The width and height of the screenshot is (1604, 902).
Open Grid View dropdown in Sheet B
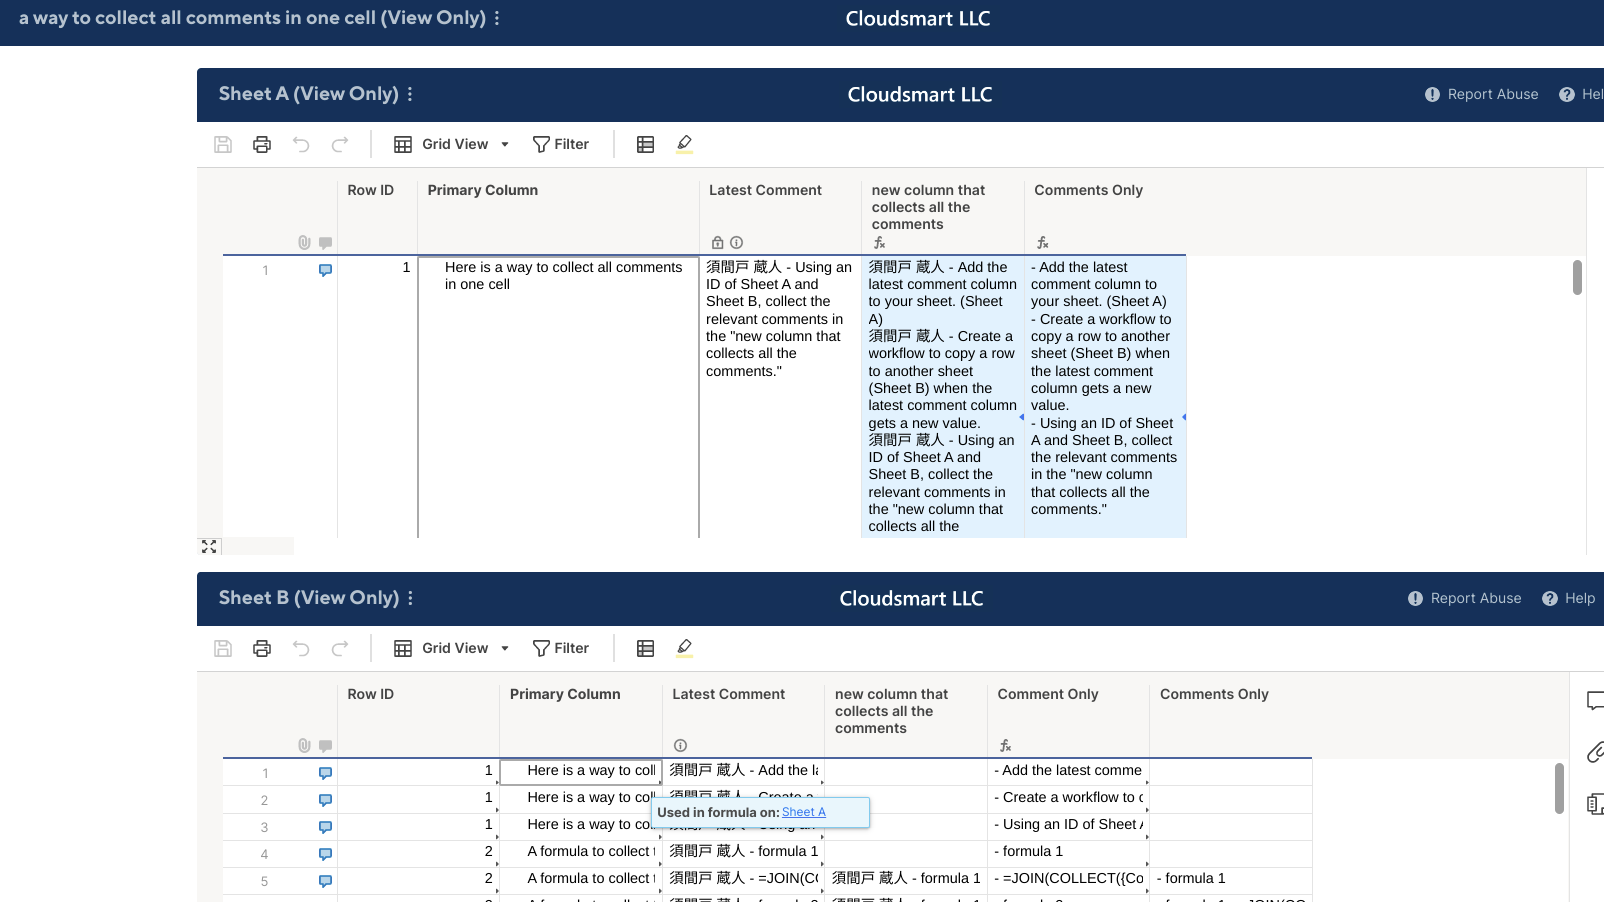(x=452, y=648)
